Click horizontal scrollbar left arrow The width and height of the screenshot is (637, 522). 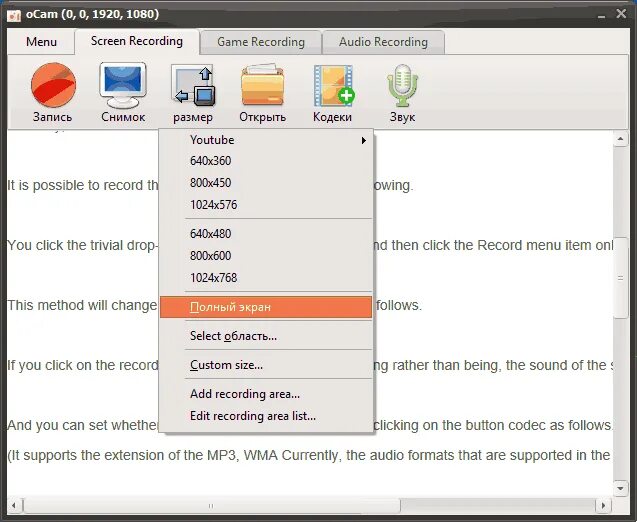14,506
